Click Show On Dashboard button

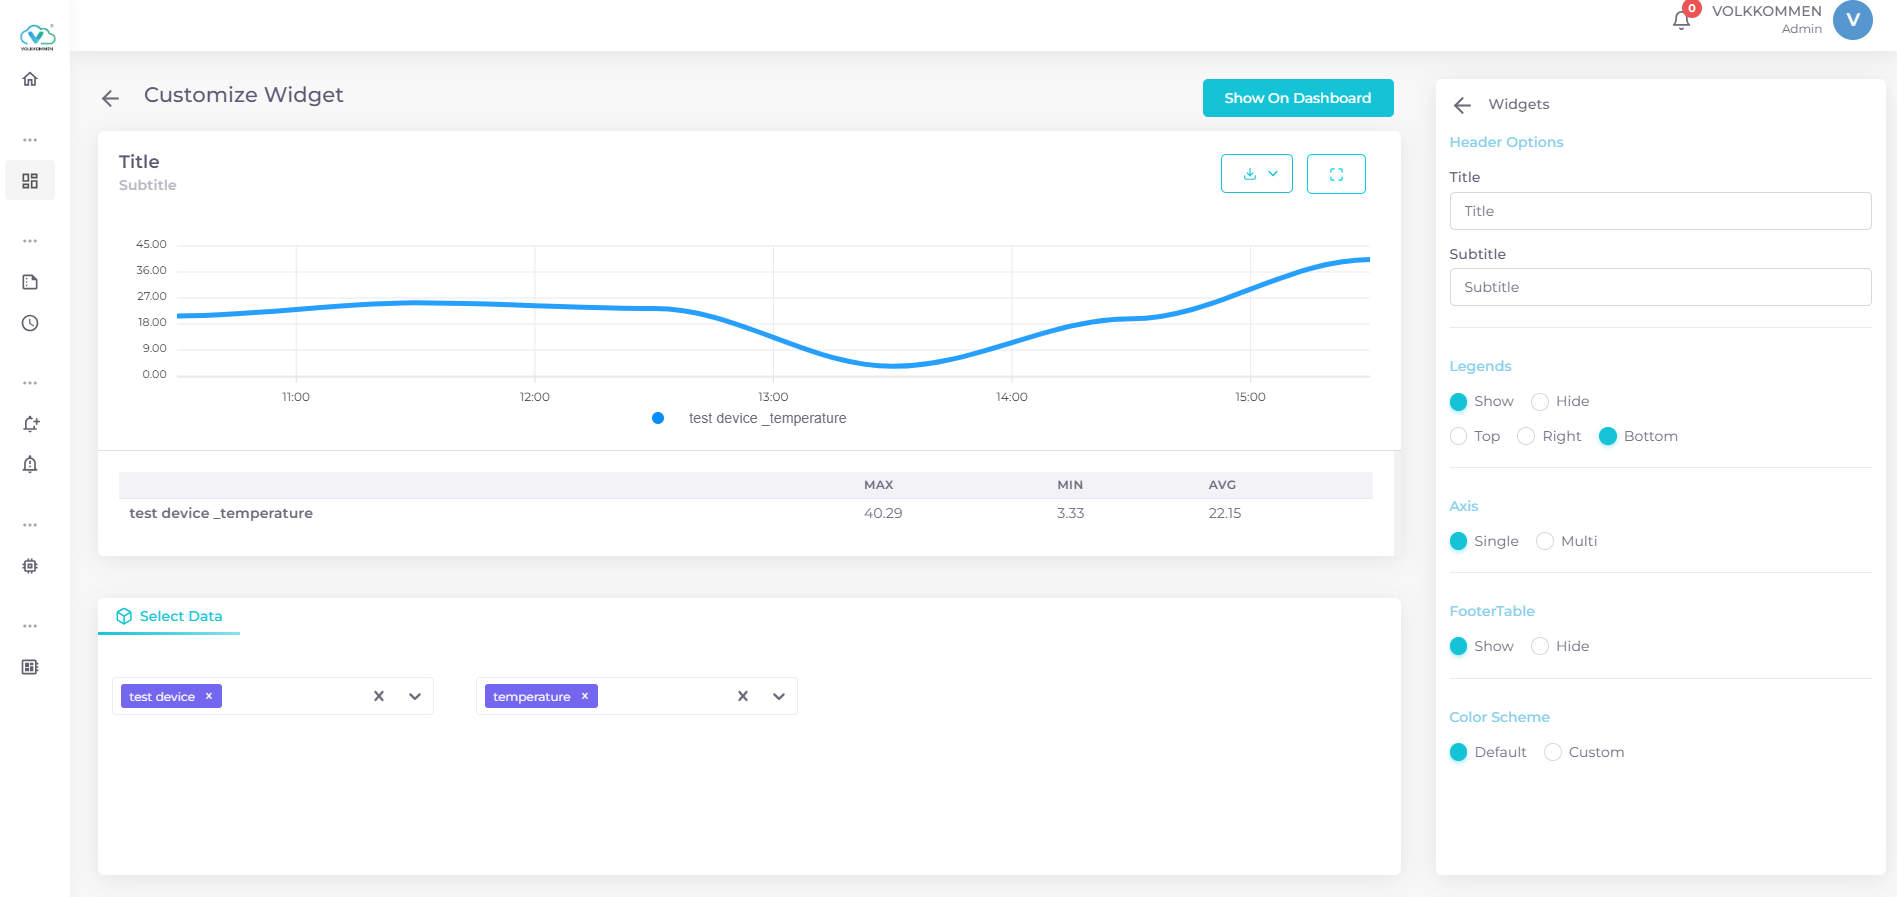click(x=1297, y=98)
